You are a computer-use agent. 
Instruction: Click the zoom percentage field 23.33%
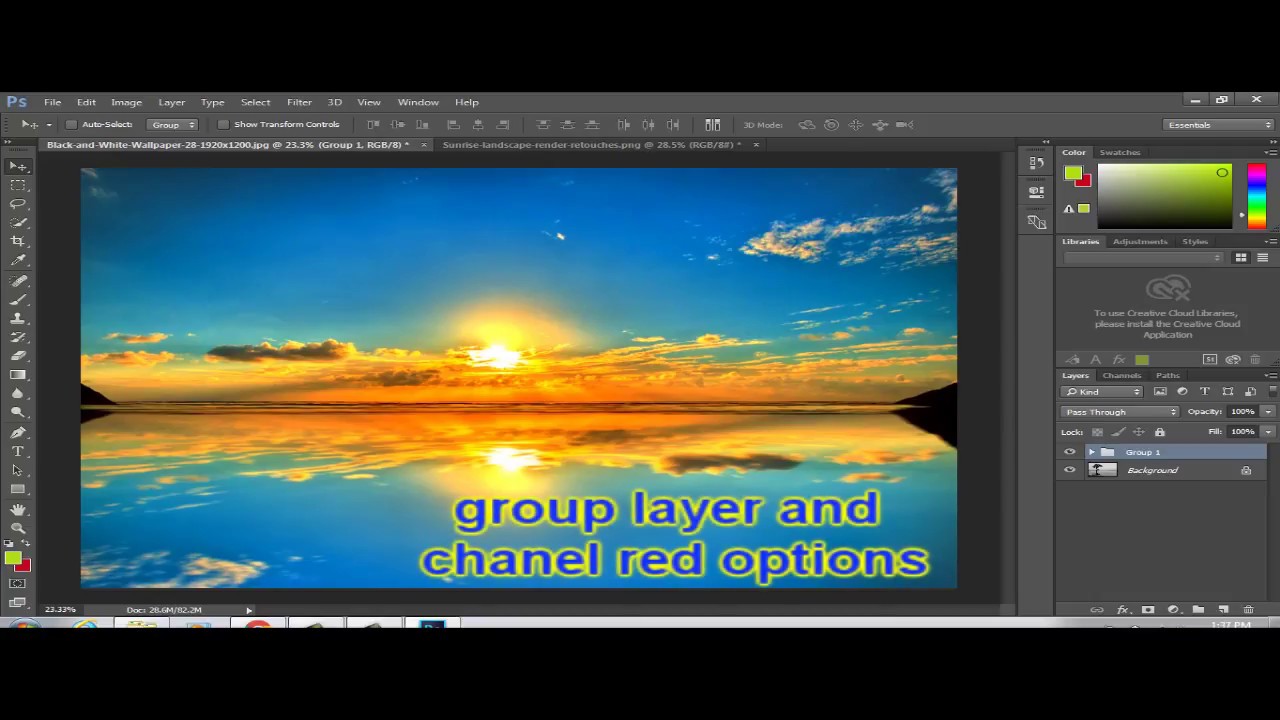(60, 610)
